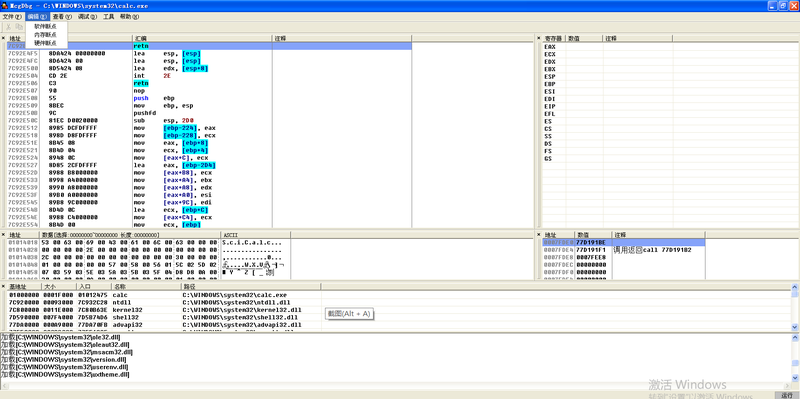Screen dimensions: 800x399
Task: Select the EFL register row
Action: 607,114
